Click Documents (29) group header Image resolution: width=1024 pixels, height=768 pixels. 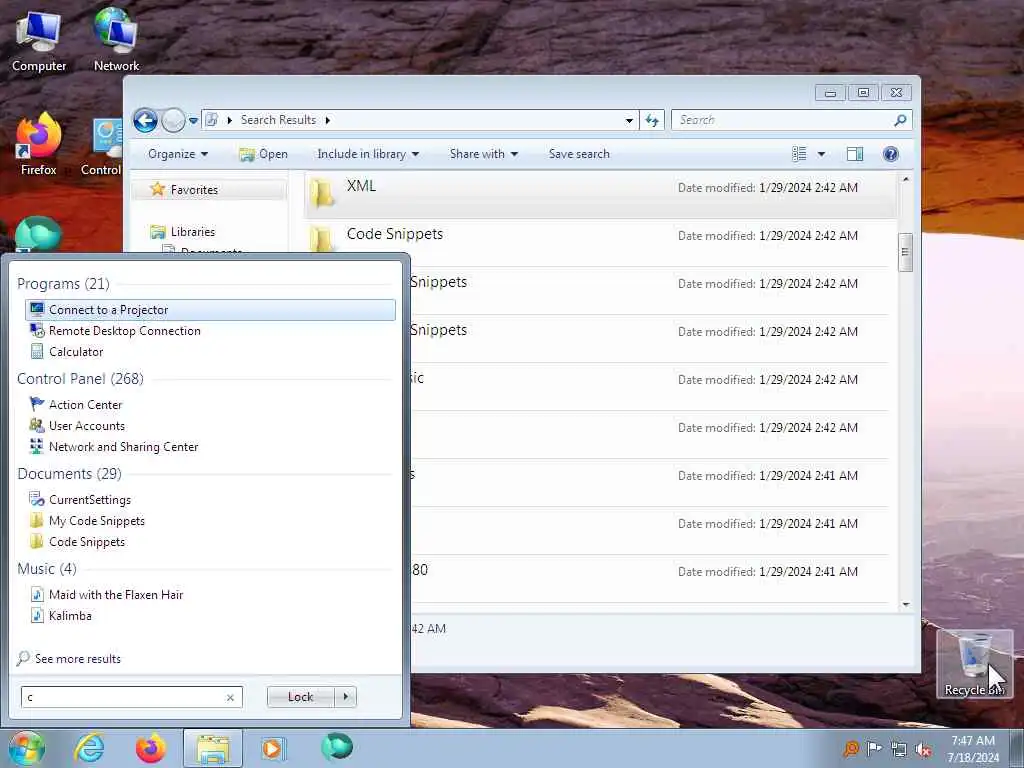(x=69, y=473)
